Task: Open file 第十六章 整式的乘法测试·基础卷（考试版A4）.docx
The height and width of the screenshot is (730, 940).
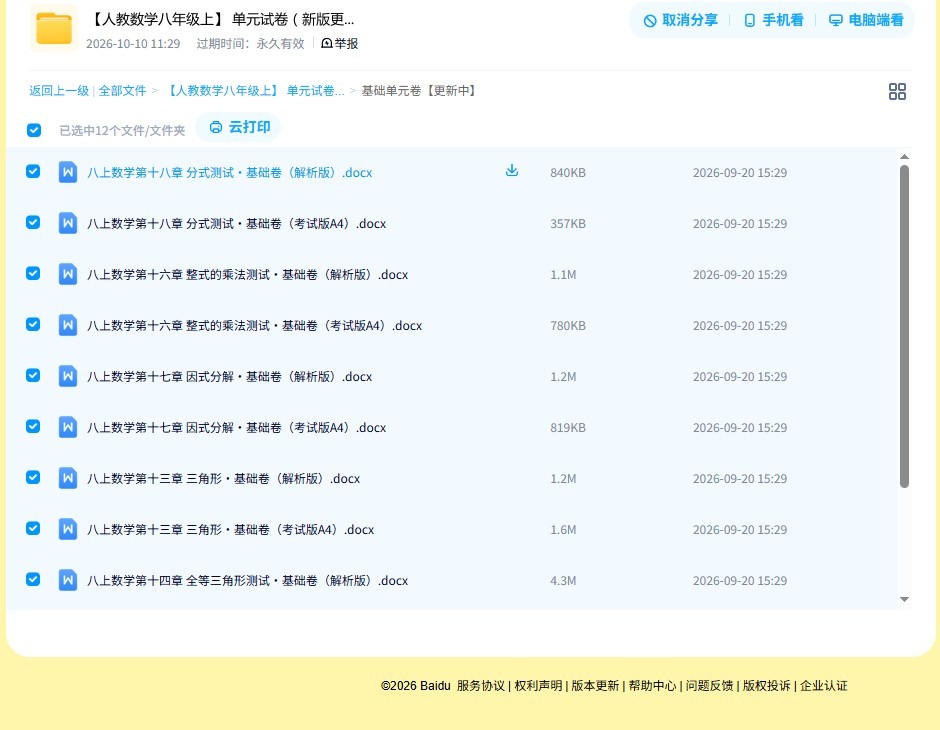Action: [x=254, y=325]
